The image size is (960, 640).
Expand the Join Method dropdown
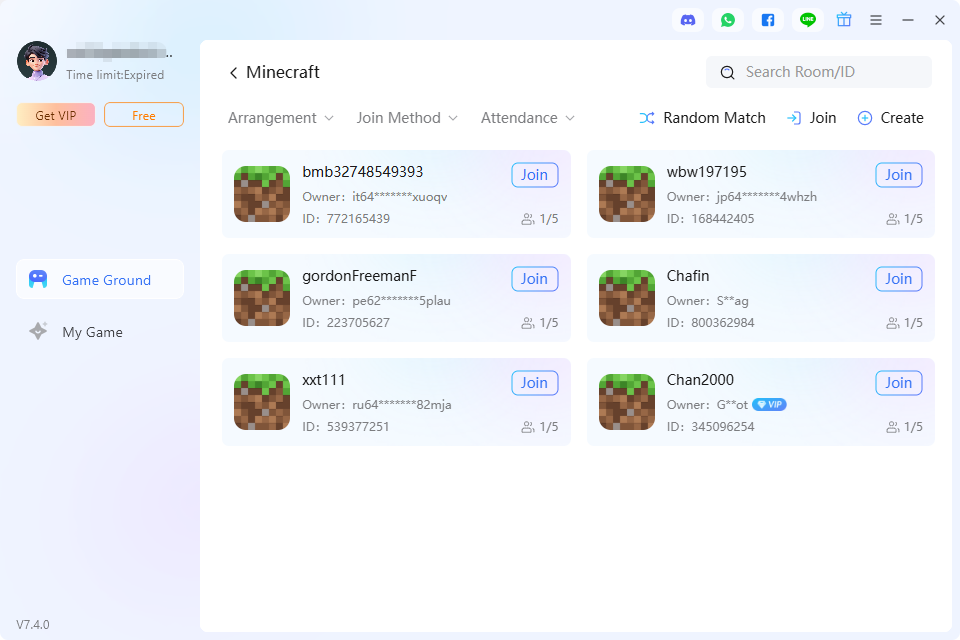[407, 118]
